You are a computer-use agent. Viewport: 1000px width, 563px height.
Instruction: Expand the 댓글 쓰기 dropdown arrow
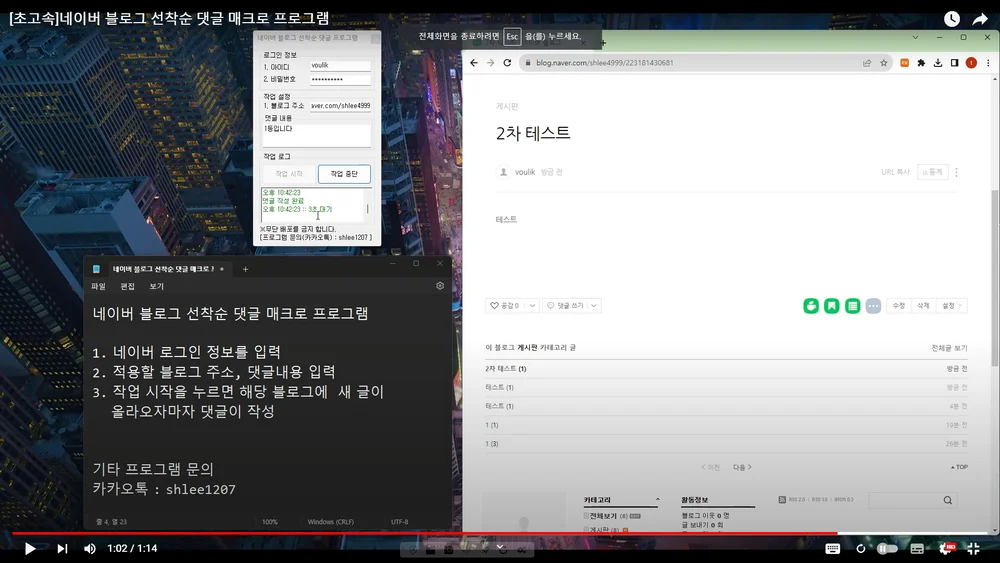[x=594, y=305]
